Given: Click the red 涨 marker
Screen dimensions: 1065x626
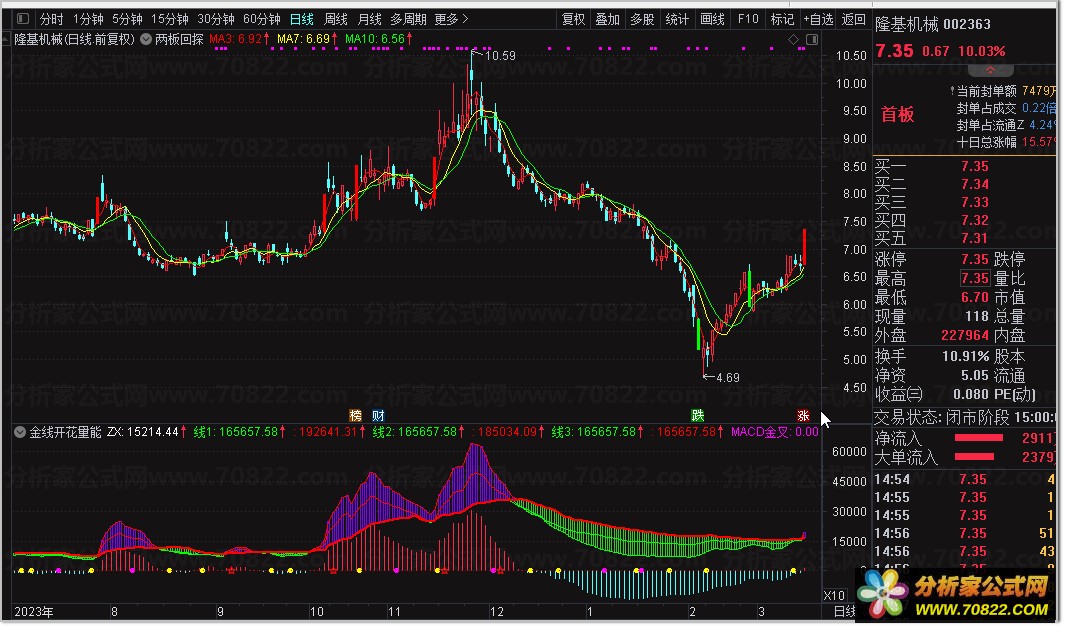Looking at the screenshot, I should [x=804, y=416].
